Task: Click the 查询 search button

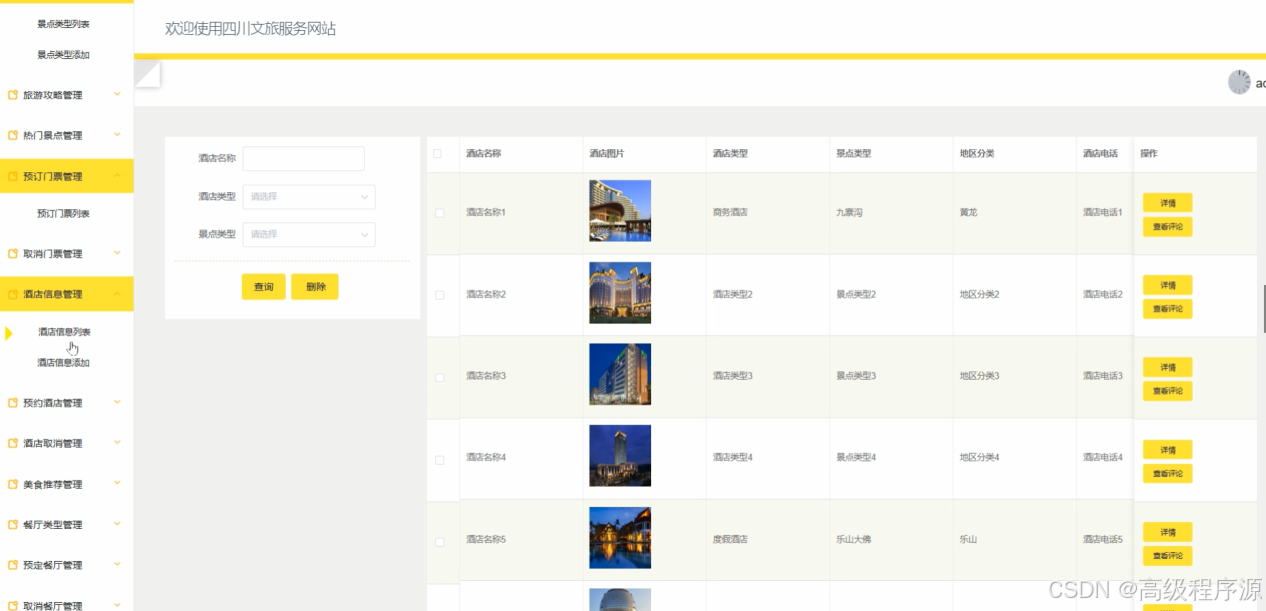Action: (264, 287)
